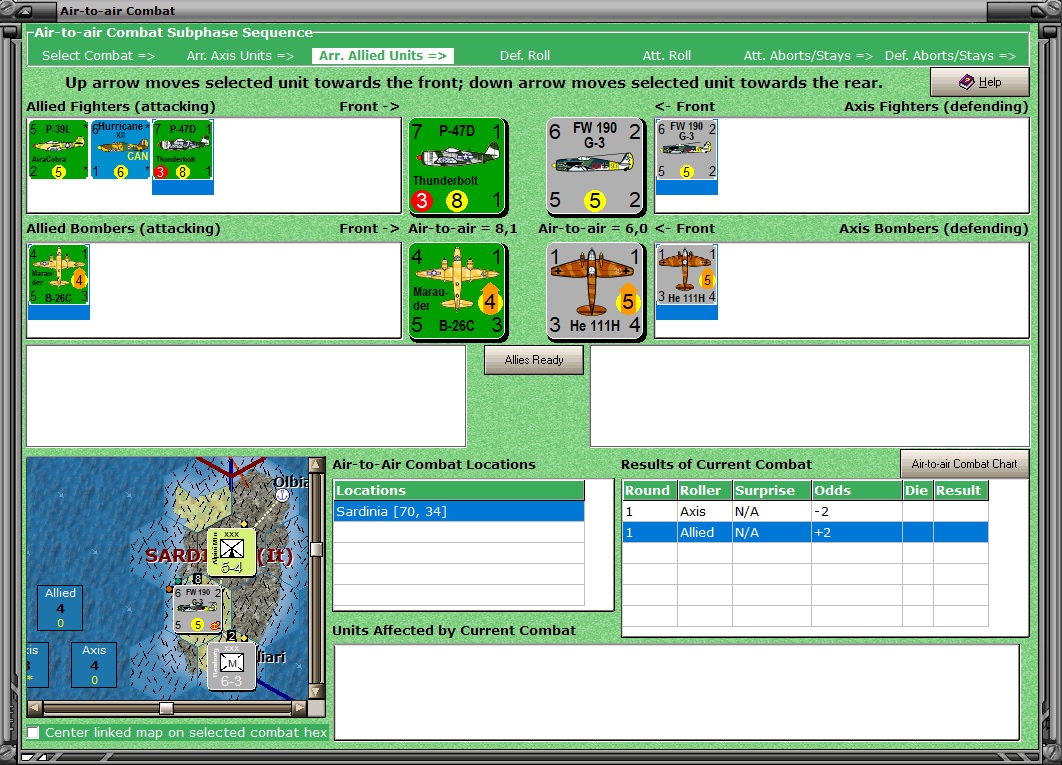Viewport: 1062px width, 765px height.
Task: Select the Att. Roll subphase step
Action: (x=666, y=56)
